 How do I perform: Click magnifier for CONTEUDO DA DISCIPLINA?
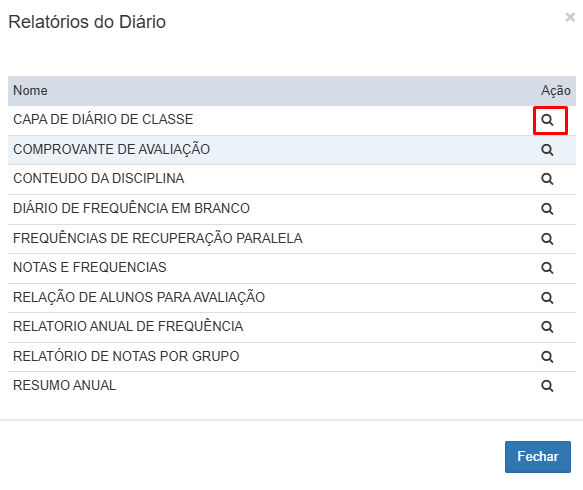click(x=547, y=179)
